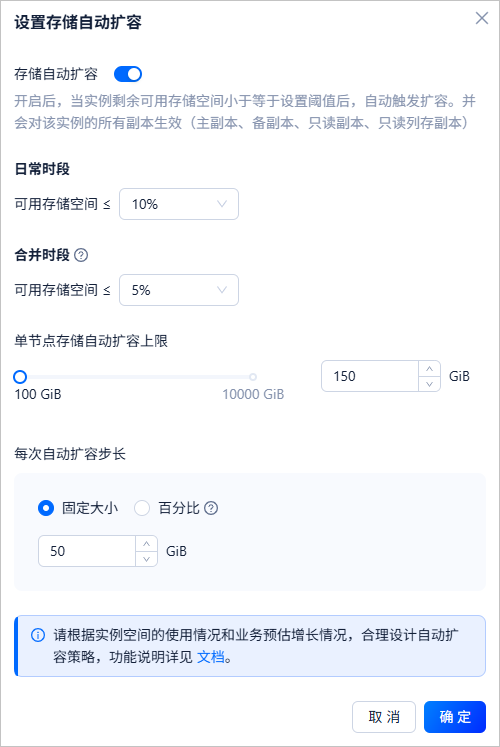Click the storage limit slider handle

click(x=20, y=377)
